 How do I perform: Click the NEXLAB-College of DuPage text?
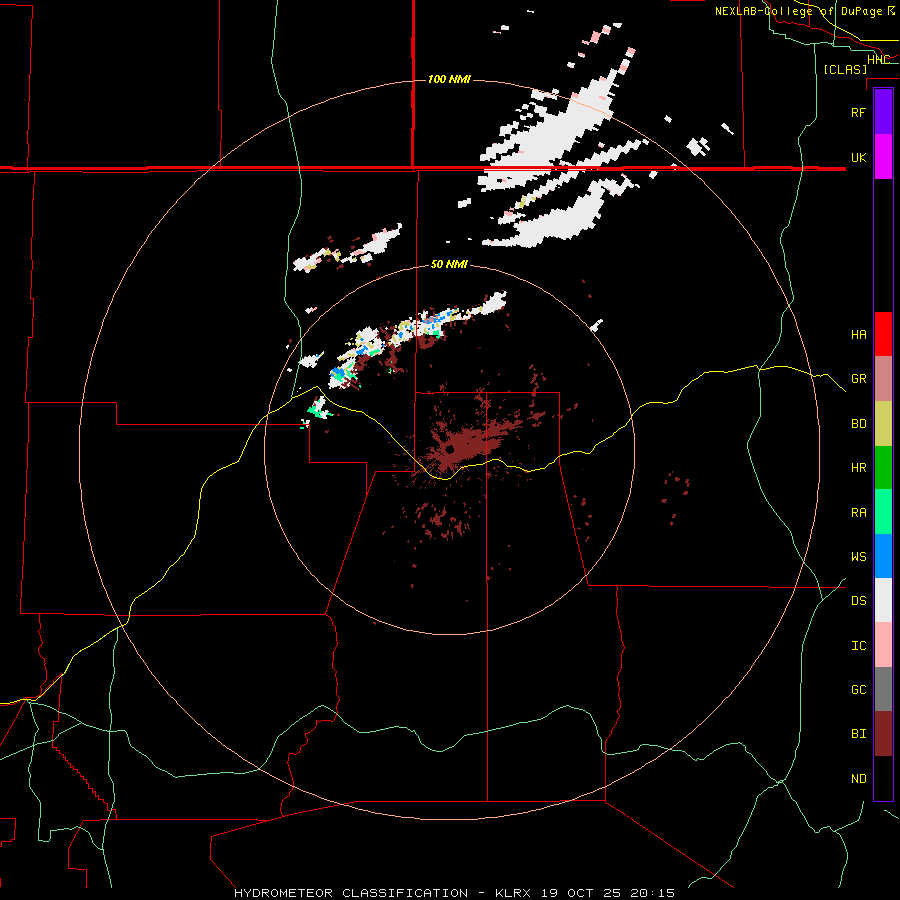click(798, 11)
